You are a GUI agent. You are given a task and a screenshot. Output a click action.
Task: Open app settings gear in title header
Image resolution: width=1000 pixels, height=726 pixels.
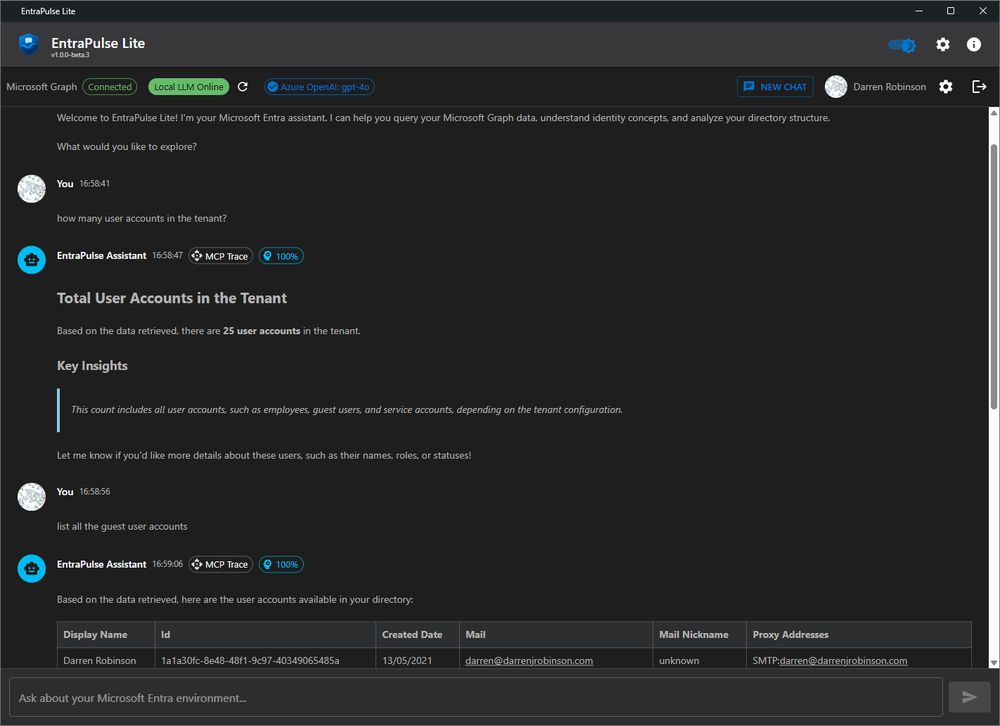943,44
